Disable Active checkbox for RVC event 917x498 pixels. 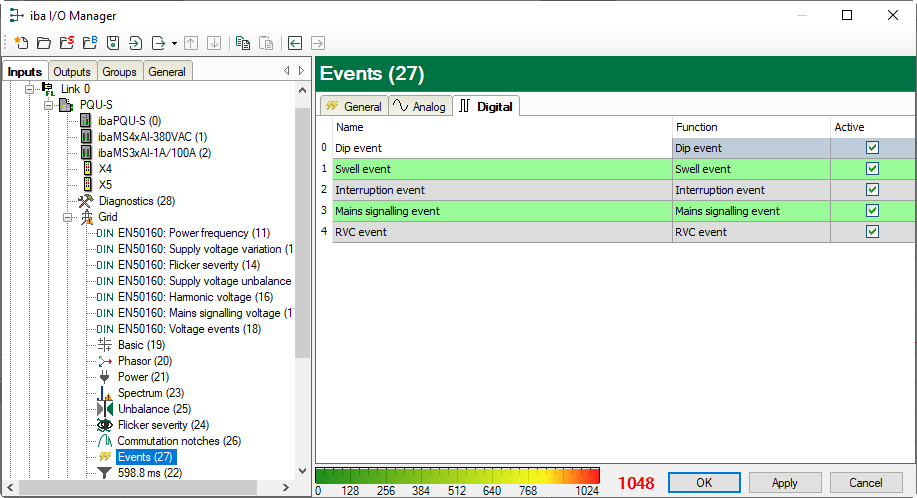pos(872,232)
